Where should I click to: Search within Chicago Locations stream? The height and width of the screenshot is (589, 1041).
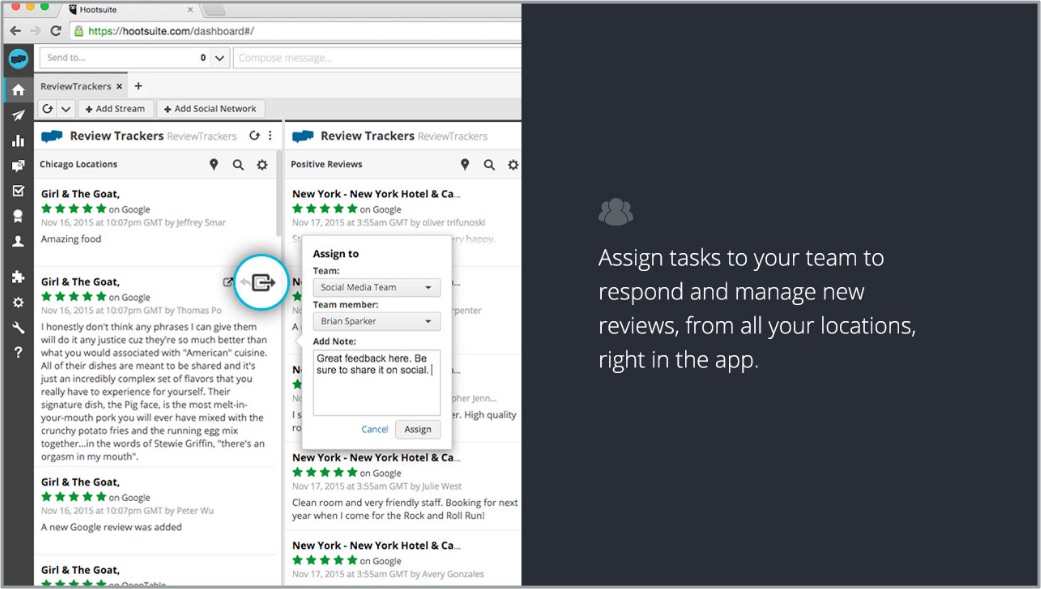tap(238, 165)
